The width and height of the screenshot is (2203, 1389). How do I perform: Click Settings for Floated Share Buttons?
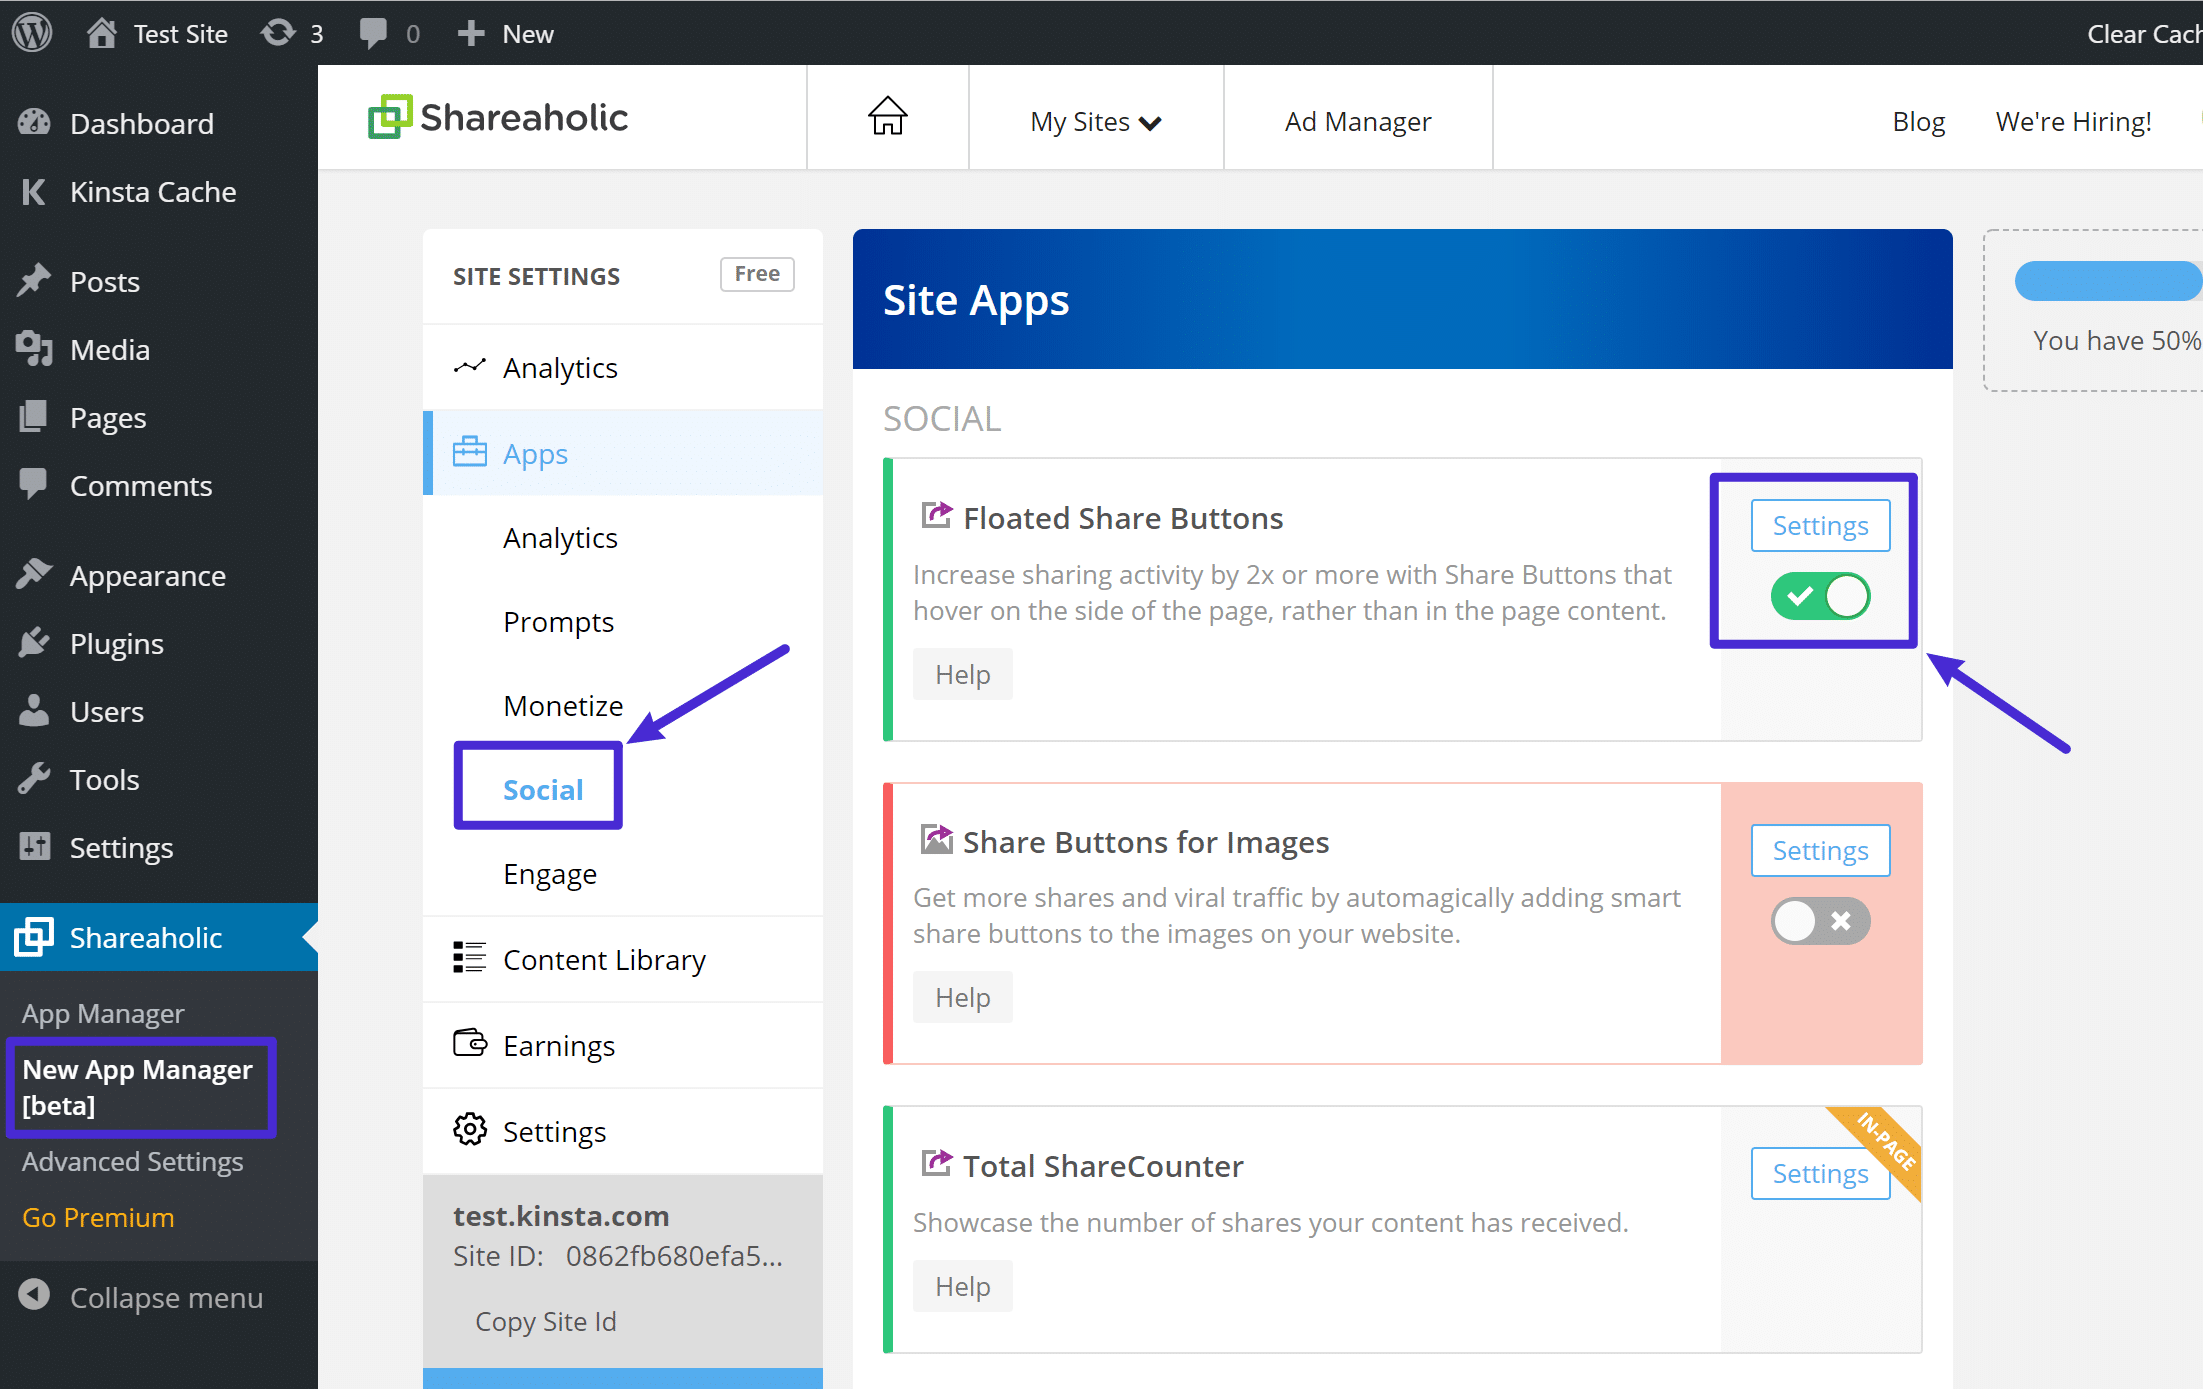1819,525
